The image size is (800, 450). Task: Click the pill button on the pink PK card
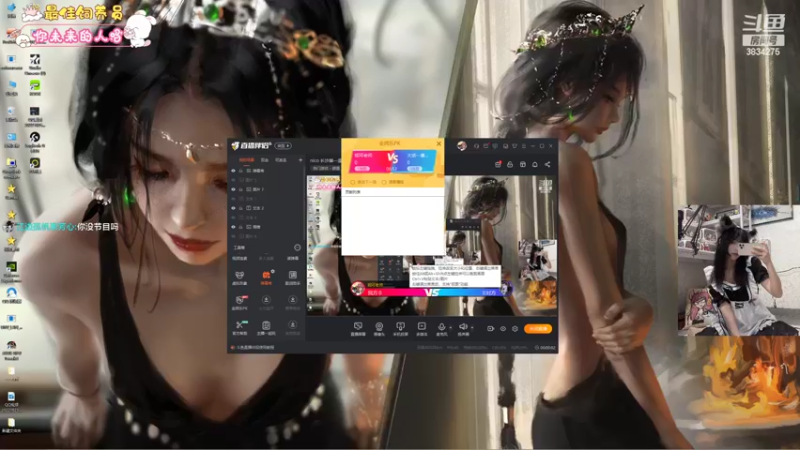[362, 168]
